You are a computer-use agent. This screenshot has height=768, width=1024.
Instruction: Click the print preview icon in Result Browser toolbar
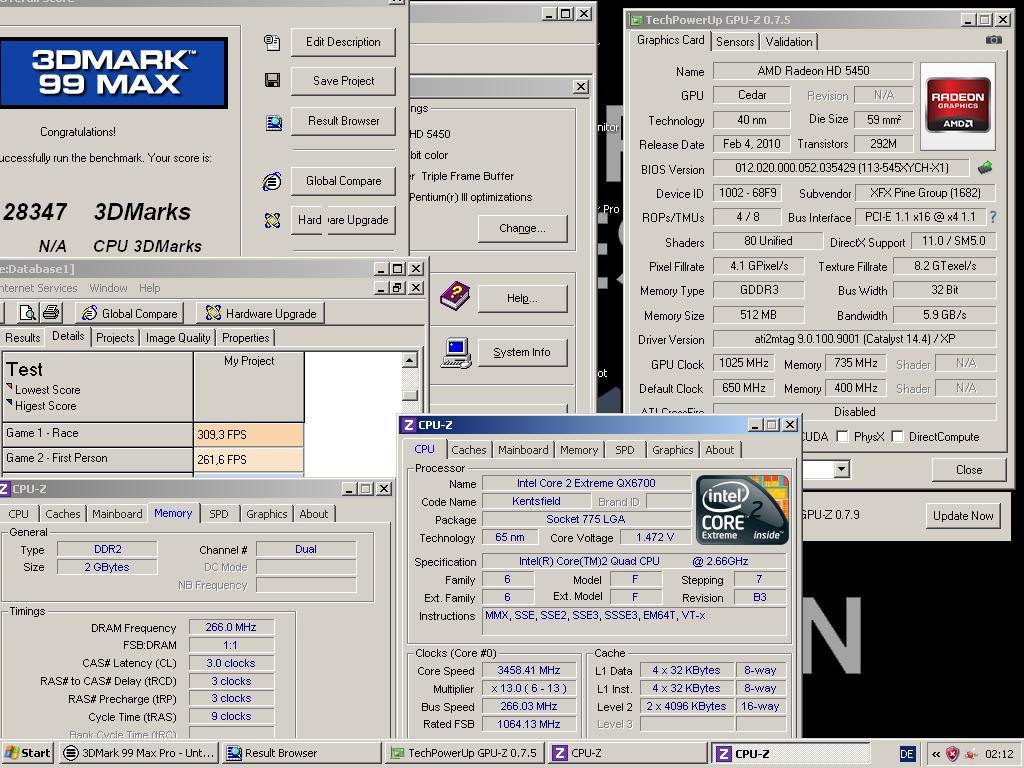[27, 313]
